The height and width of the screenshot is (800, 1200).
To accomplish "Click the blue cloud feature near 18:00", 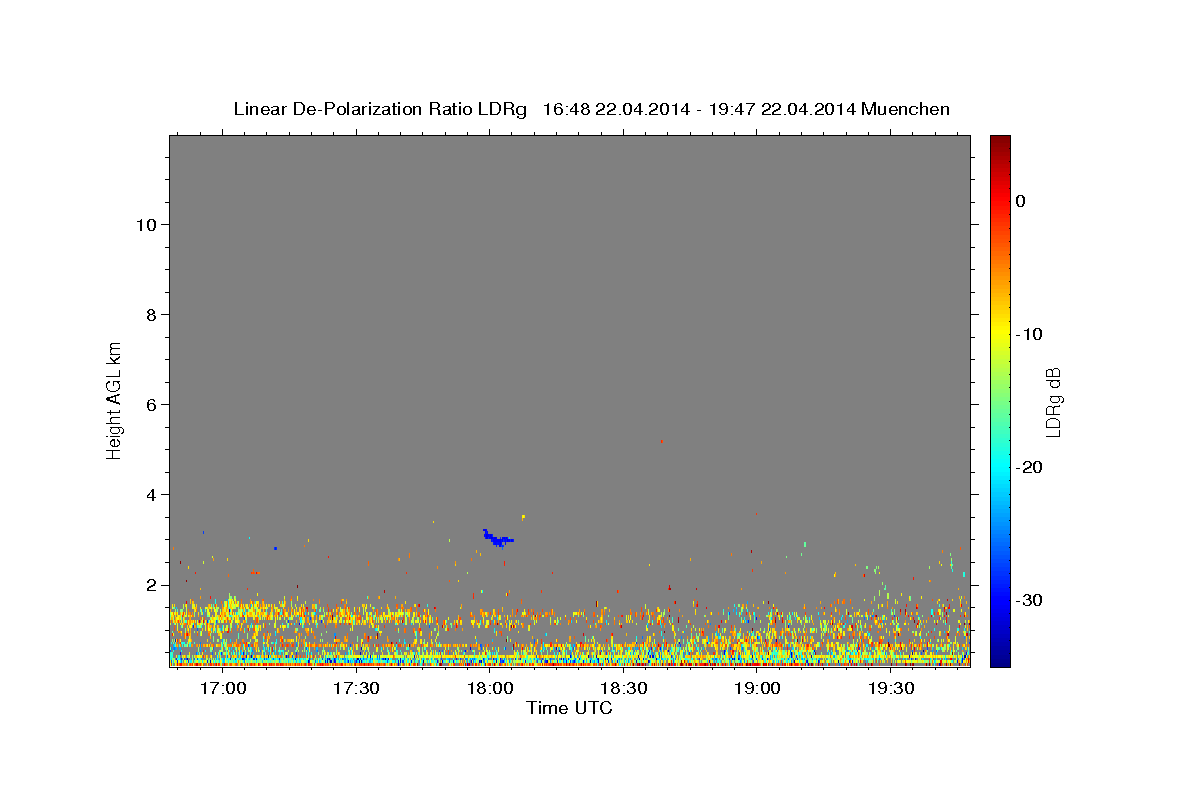I will [x=497, y=539].
